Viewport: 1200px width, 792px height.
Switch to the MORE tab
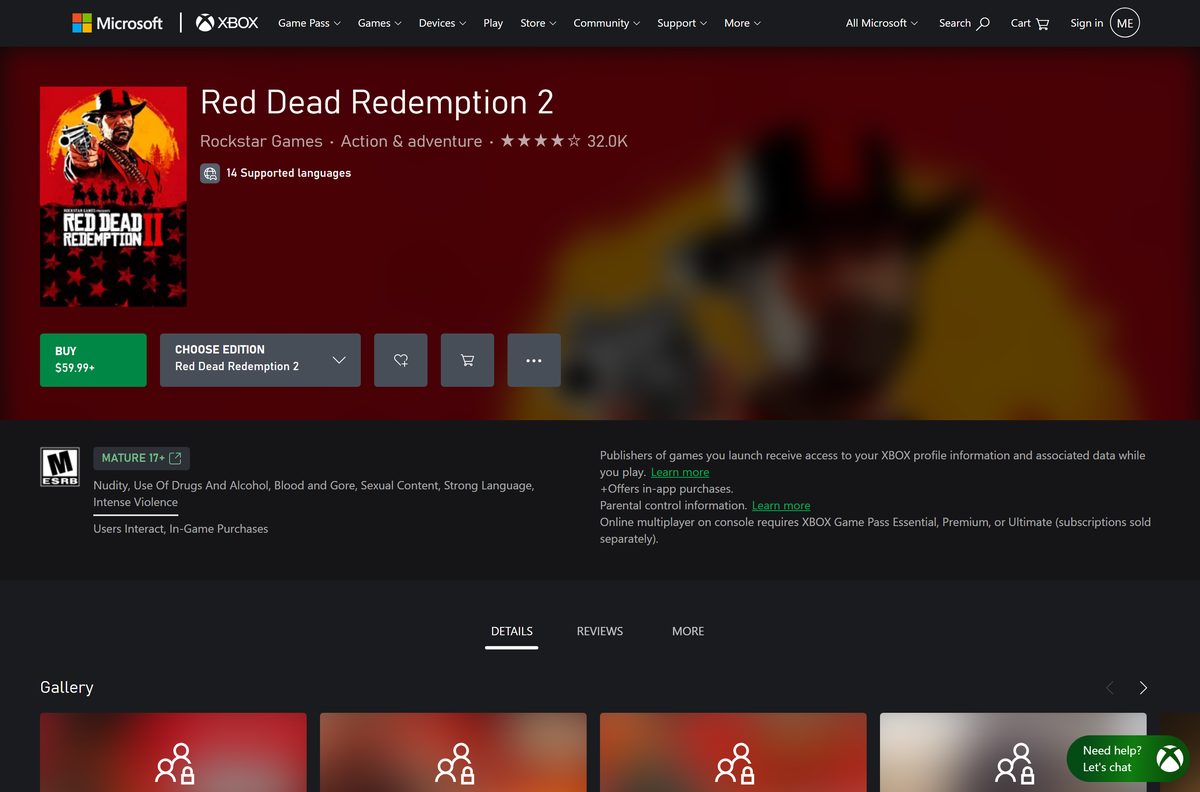688,631
